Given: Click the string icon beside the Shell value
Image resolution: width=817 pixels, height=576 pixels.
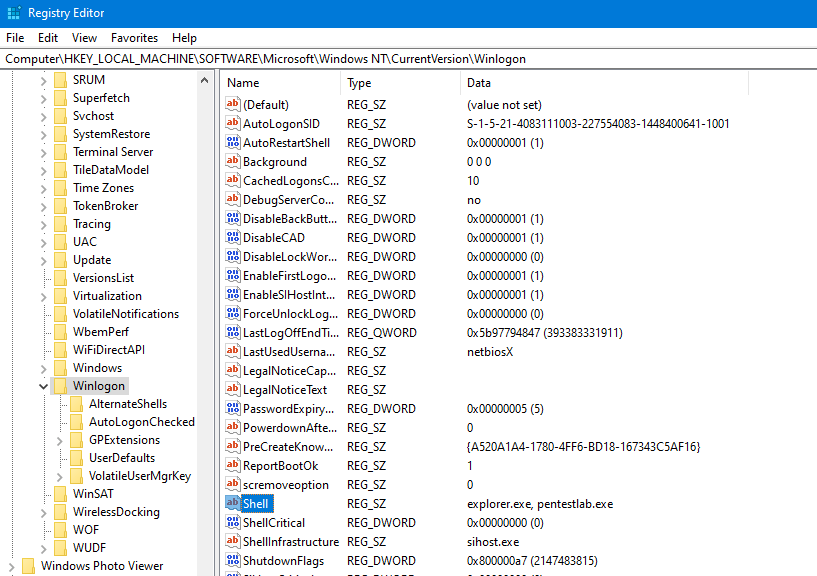Looking at the screenshot, I should pyautogui.click(x=232, y=504).
